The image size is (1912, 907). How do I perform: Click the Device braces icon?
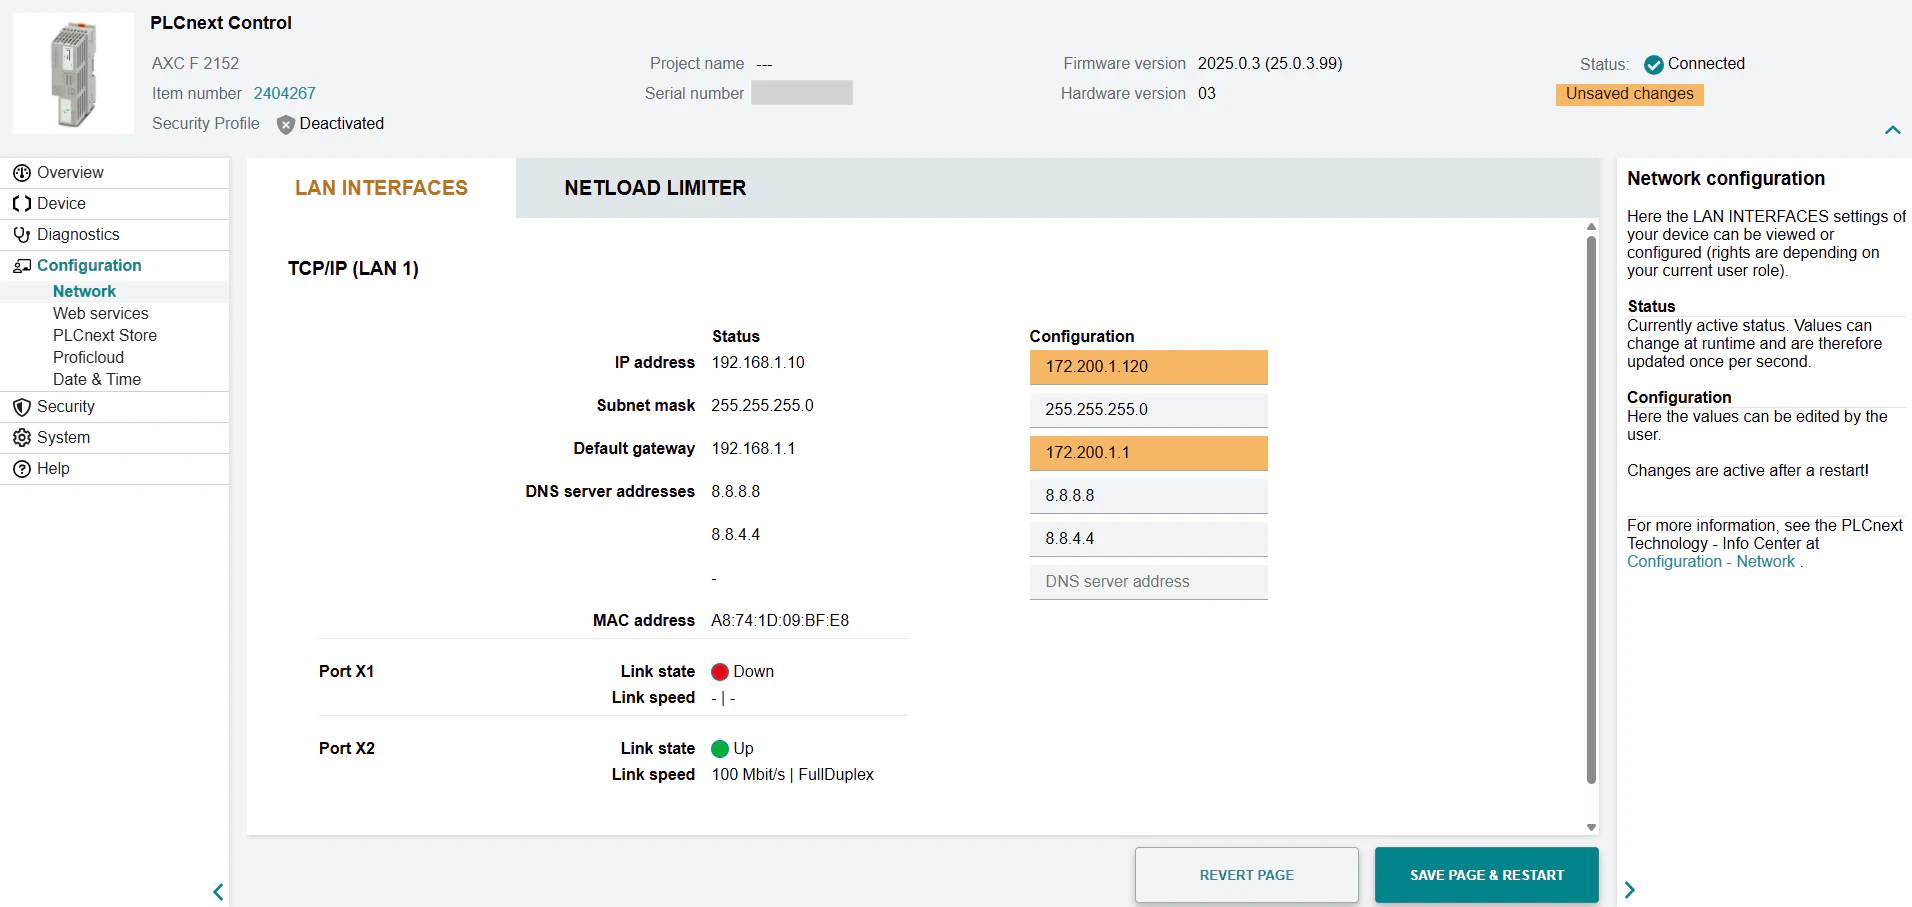(22, 204)
